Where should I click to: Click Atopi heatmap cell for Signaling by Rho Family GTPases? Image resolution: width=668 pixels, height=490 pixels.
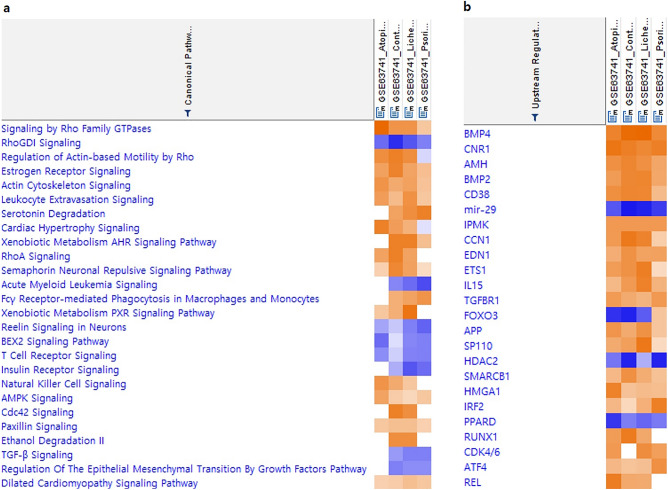point(381,128)
